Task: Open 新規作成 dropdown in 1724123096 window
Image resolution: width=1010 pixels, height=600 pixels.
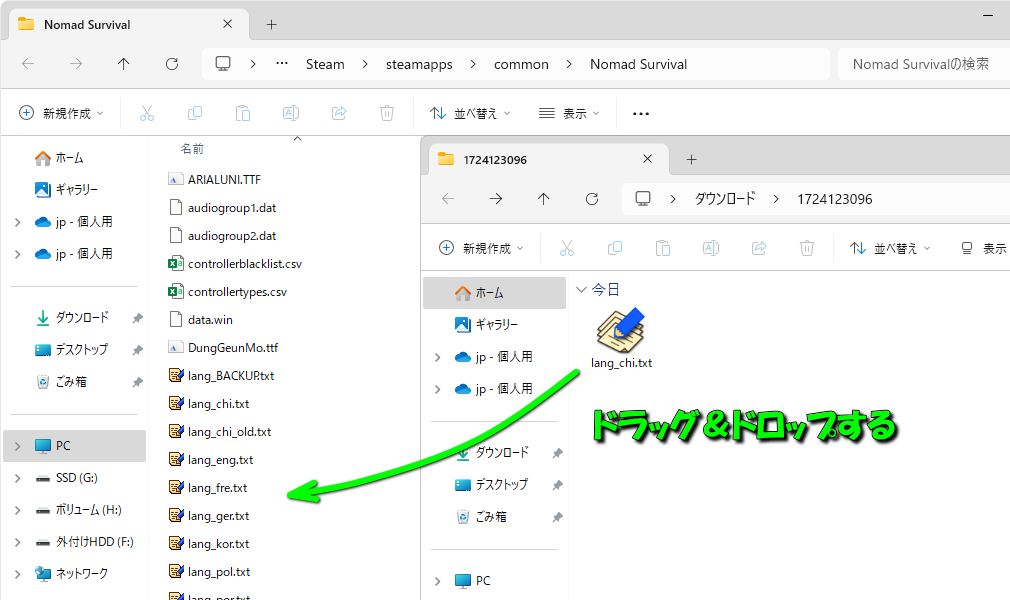Action: pyautogui.click(x=481, y=248)
